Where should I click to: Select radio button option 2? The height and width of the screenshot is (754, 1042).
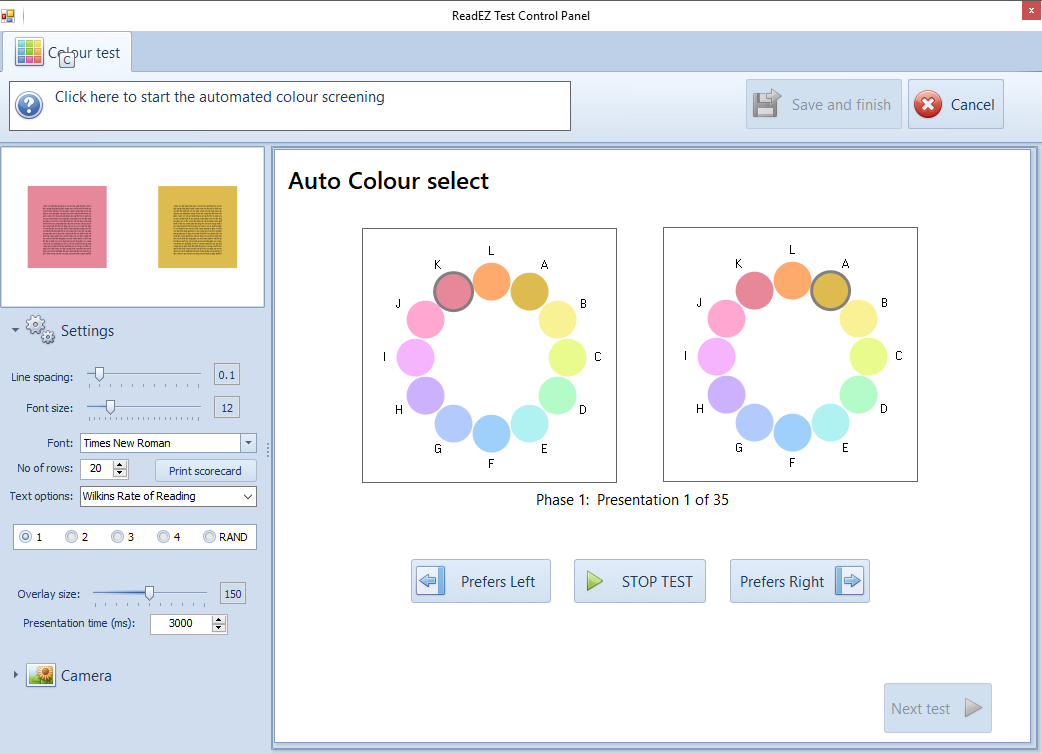coord(72,537)
